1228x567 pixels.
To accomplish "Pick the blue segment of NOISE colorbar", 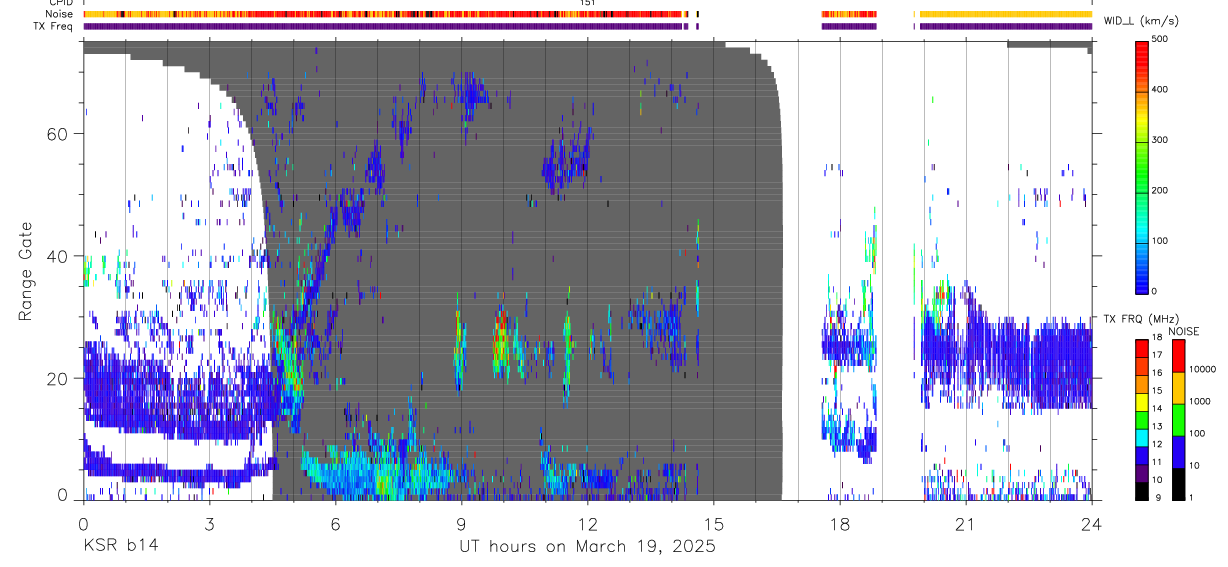I will [1178, 452].
